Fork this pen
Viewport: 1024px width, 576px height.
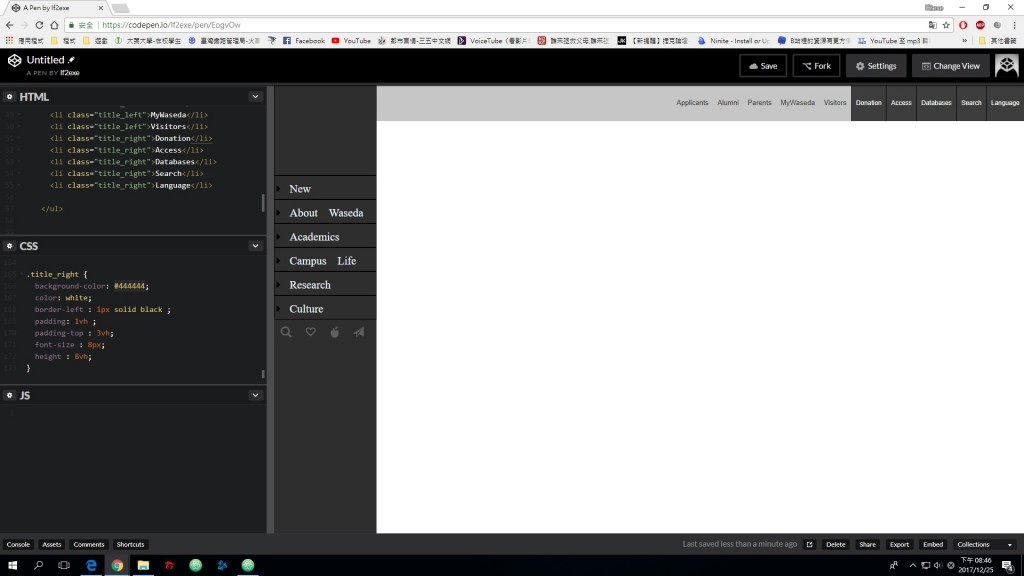tap(816, 66)
